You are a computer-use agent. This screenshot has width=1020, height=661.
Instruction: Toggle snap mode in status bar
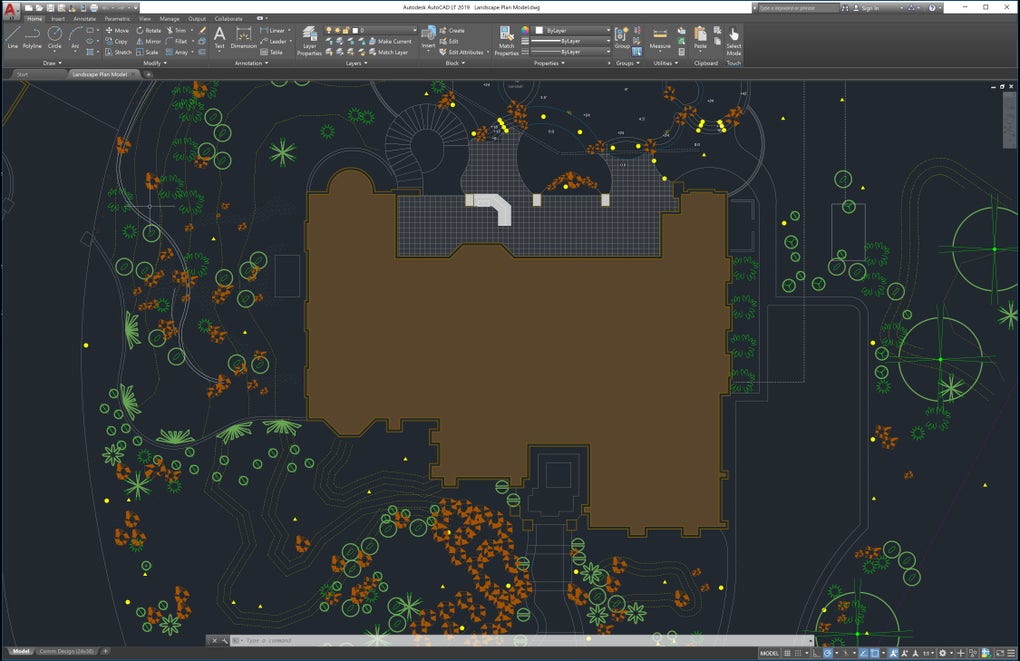pyautogui.click(x=798, y=653)
